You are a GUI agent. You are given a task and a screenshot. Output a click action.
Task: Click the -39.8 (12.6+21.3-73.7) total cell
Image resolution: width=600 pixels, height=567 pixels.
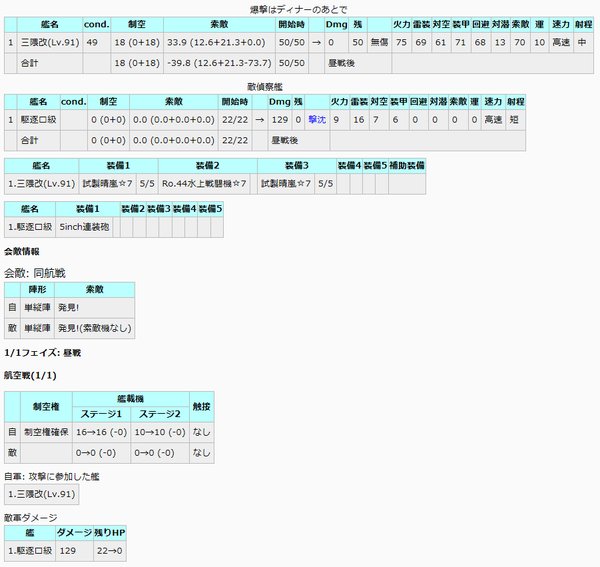(219, 63)
